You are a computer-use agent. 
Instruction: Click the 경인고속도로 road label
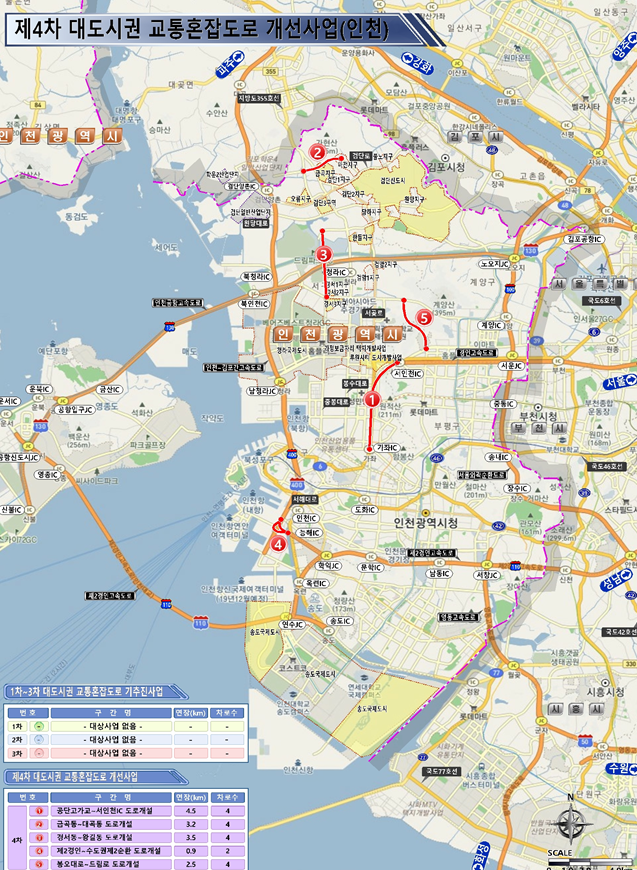point(477,352)
